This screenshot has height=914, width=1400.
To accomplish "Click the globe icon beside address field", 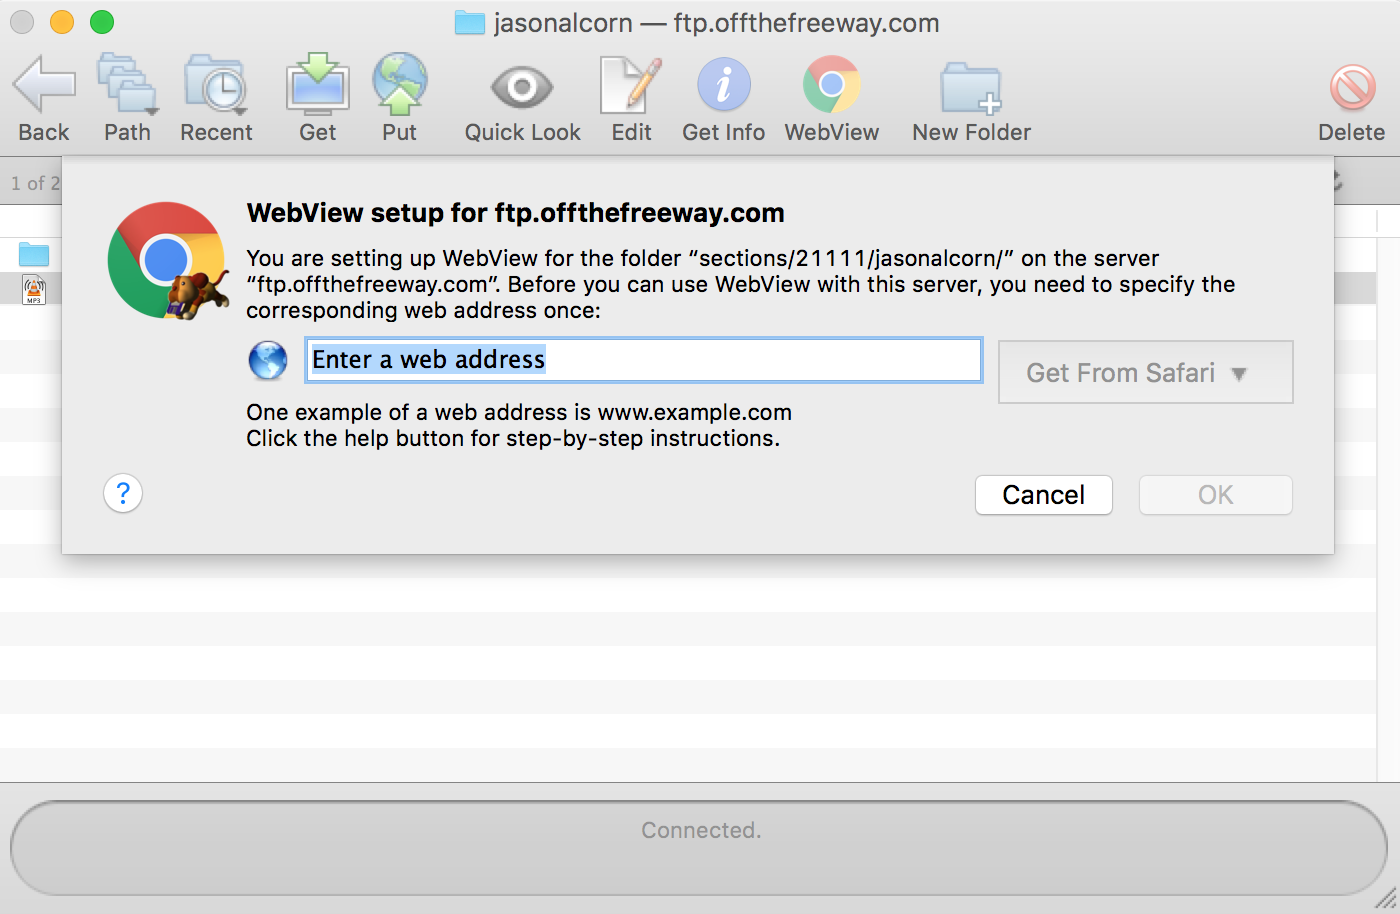I will [x=268, y=360].
